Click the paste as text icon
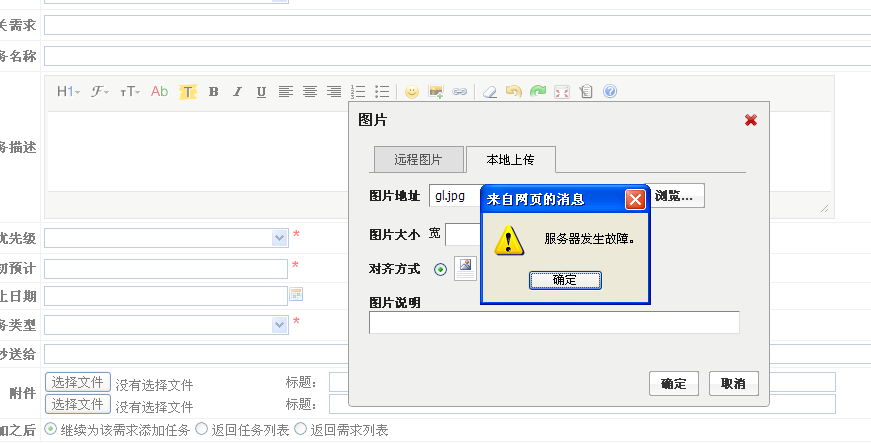This screenshot has height=443, width=871. [586, 92]
